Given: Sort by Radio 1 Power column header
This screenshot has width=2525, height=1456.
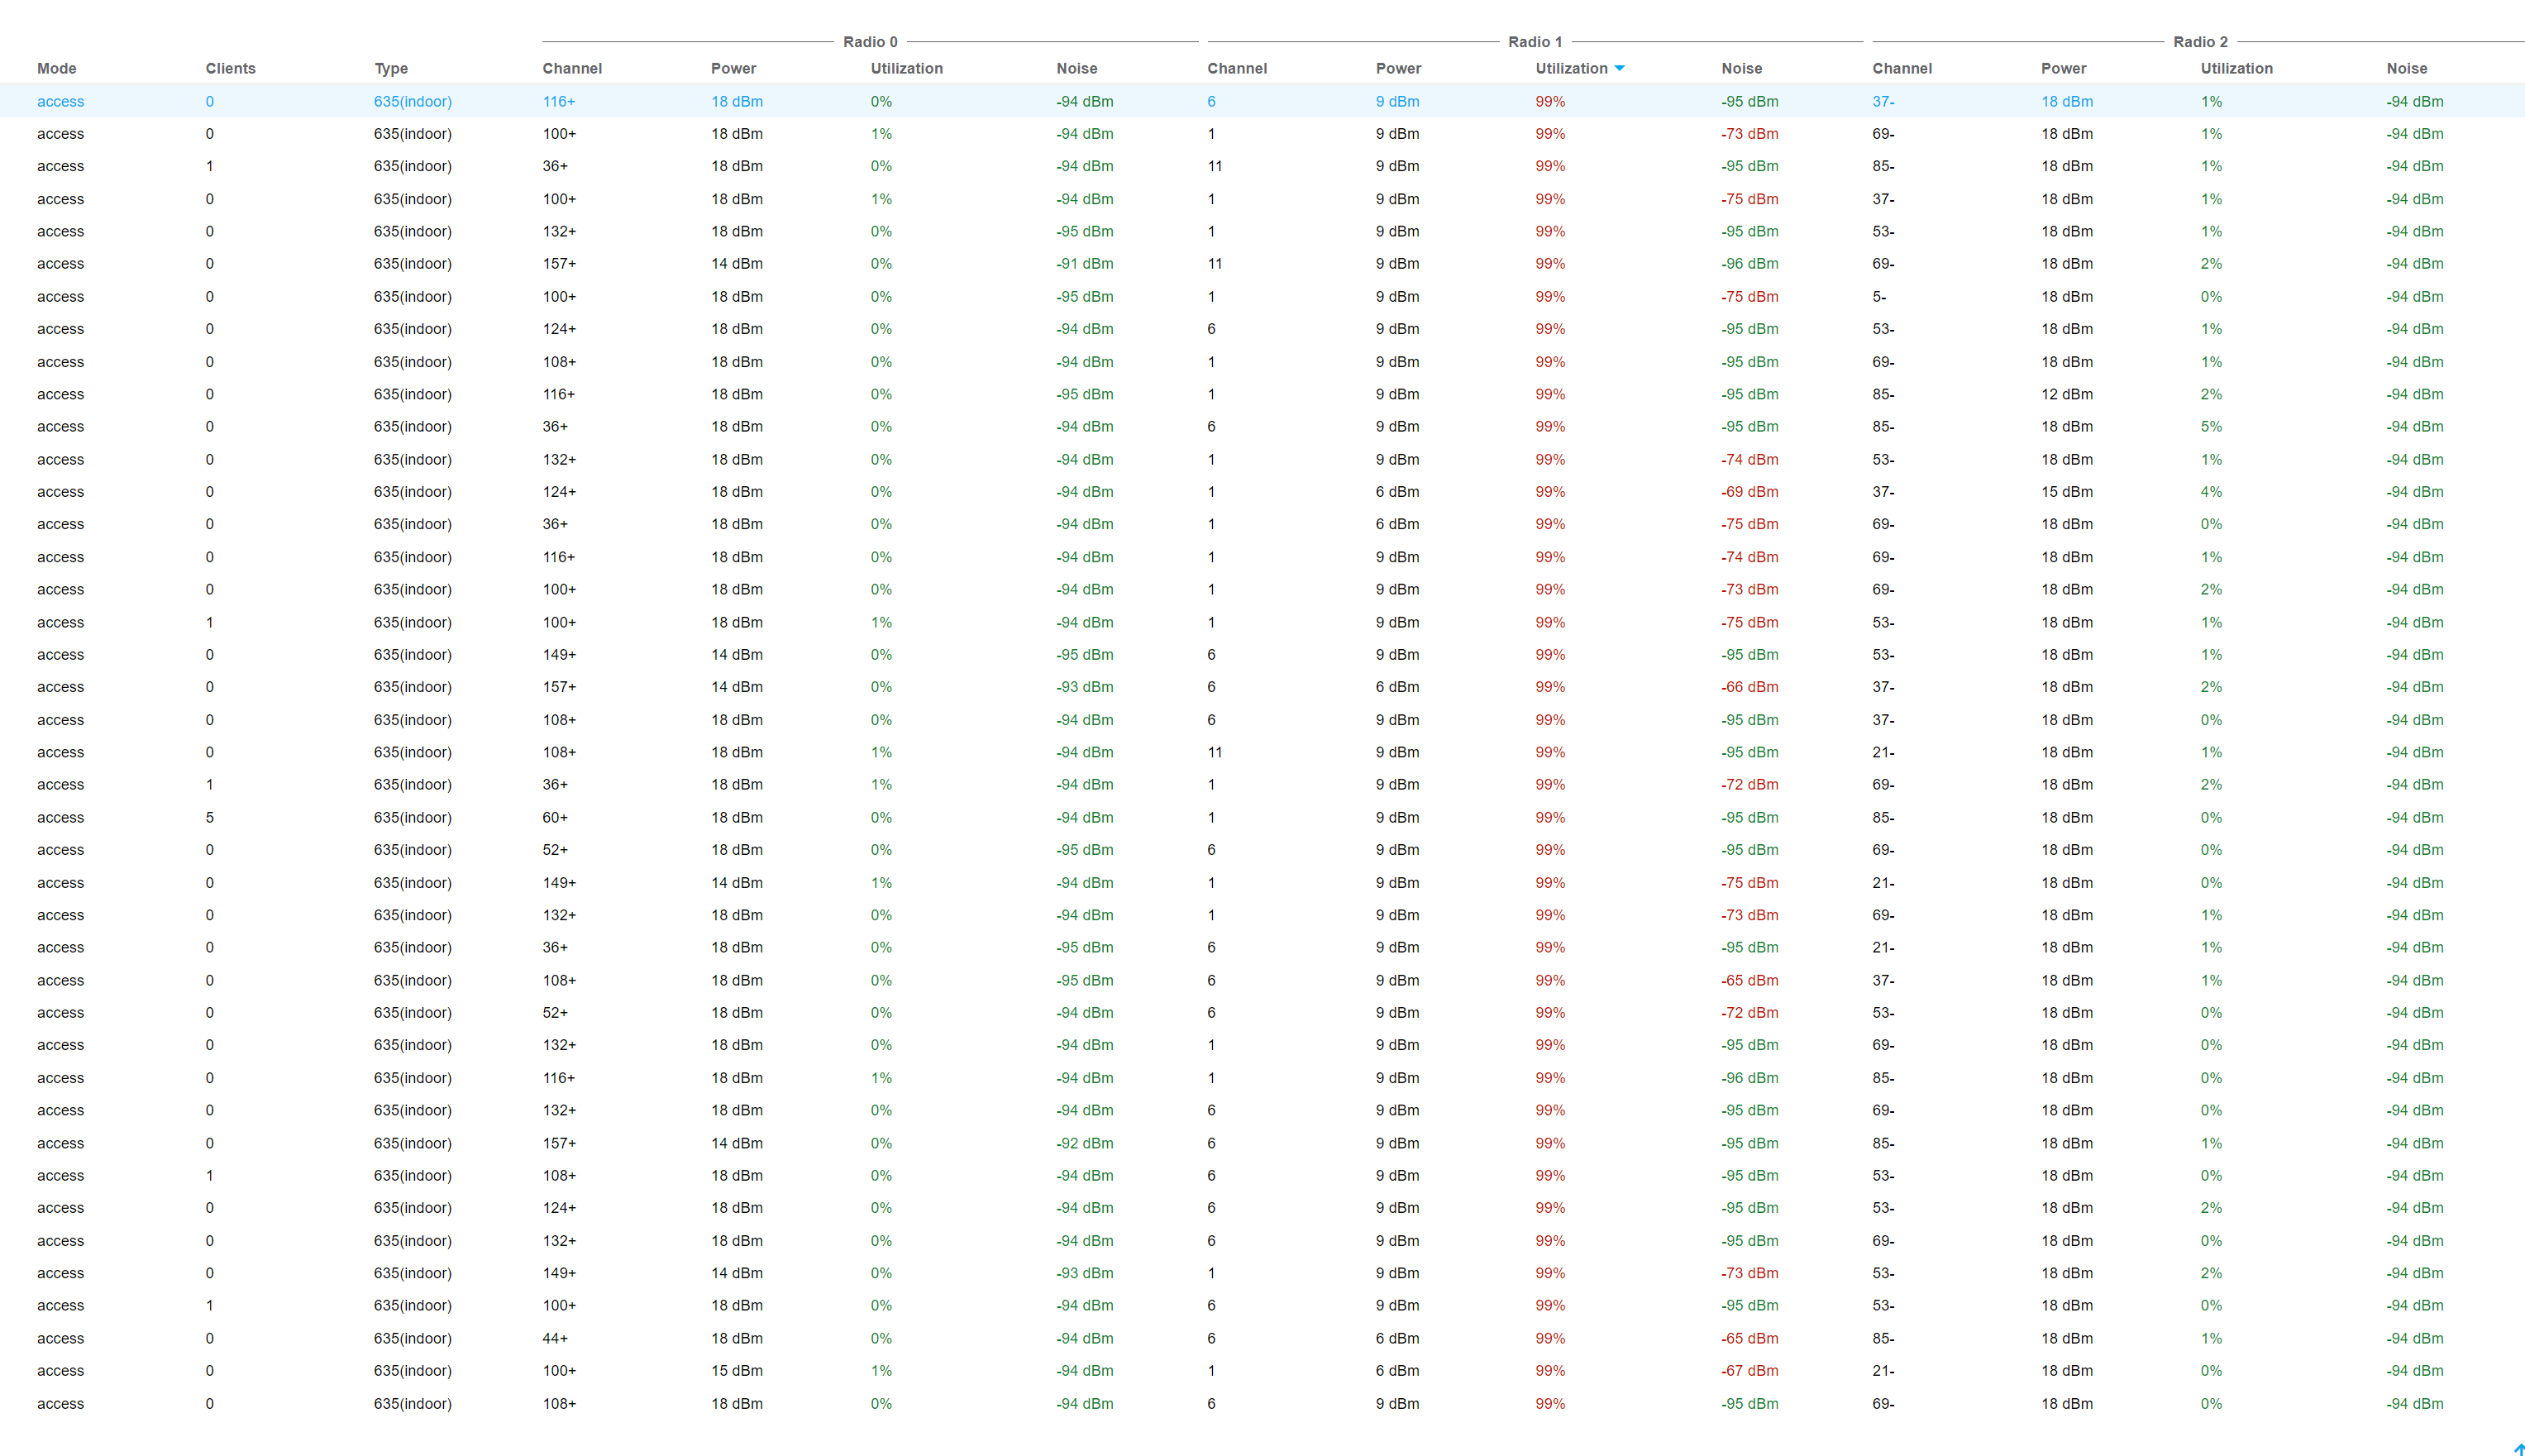Looking at the screenshot, I should (1398, 68).
